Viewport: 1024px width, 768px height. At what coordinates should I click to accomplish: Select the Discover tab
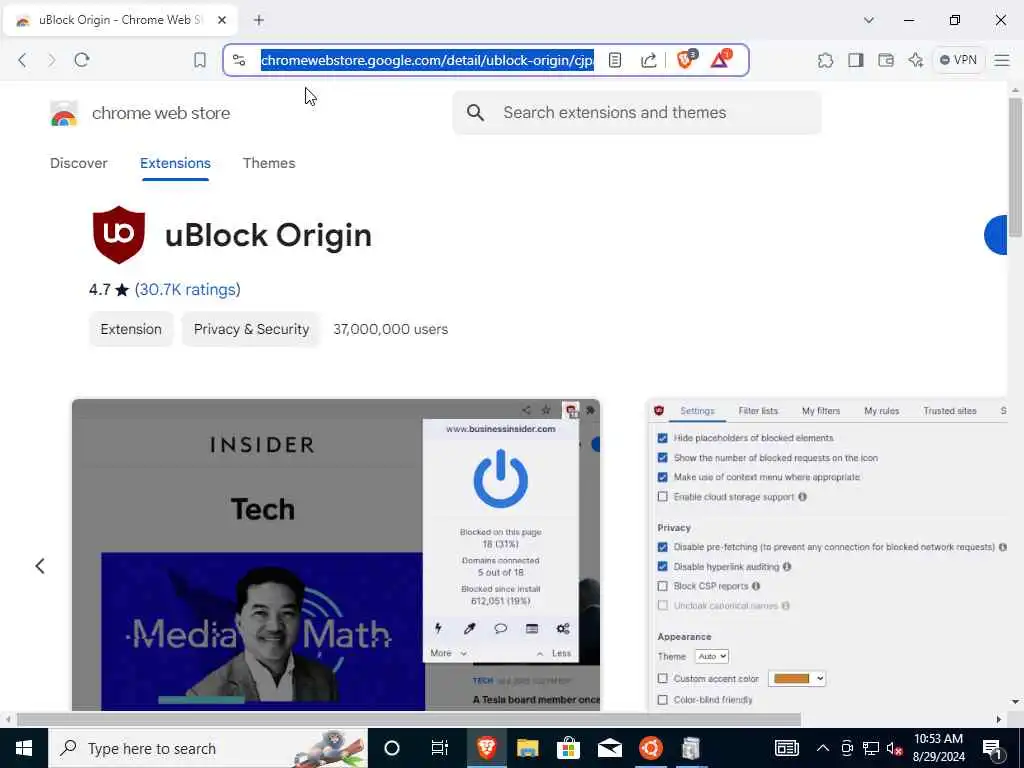(x=78, y=163)
